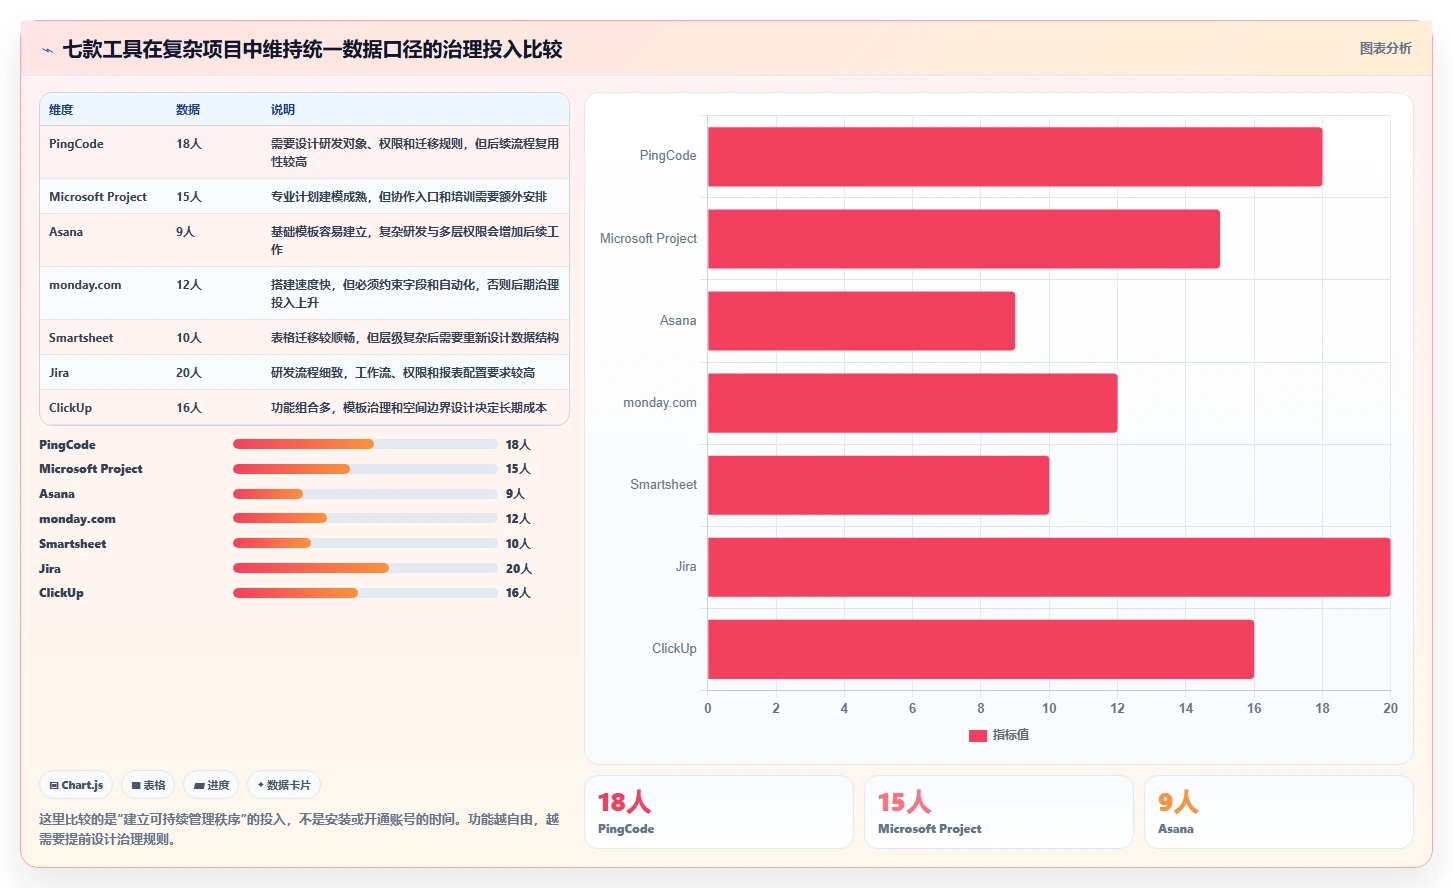Click the dashboard title 七款工具 heading

pyautogui.click(x=313, y=50)
